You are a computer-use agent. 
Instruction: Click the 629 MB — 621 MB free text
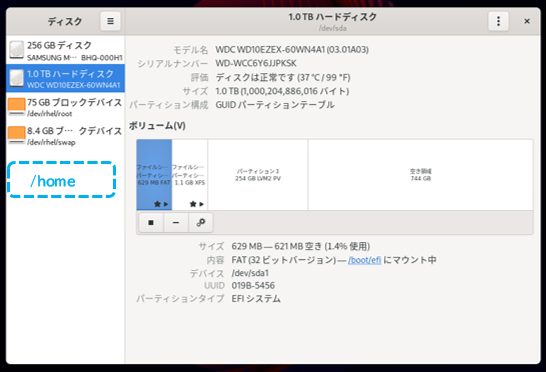301,246
